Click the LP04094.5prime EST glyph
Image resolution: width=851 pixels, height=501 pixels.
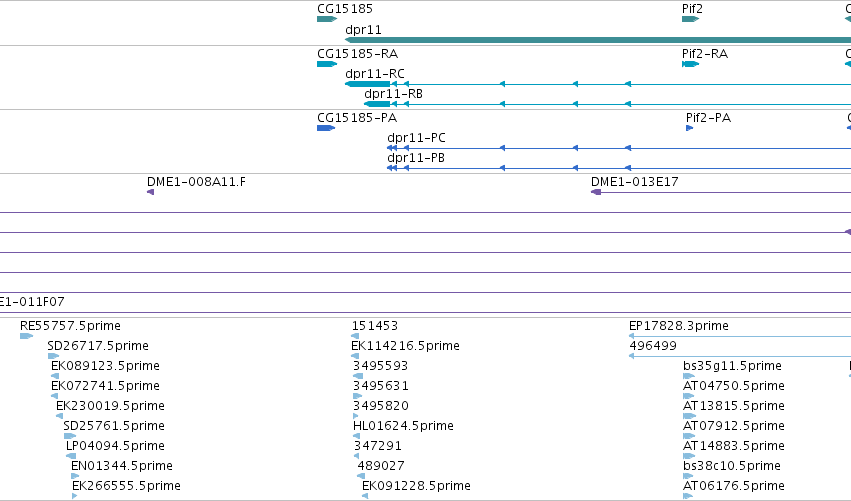click(x=71, y=456)
